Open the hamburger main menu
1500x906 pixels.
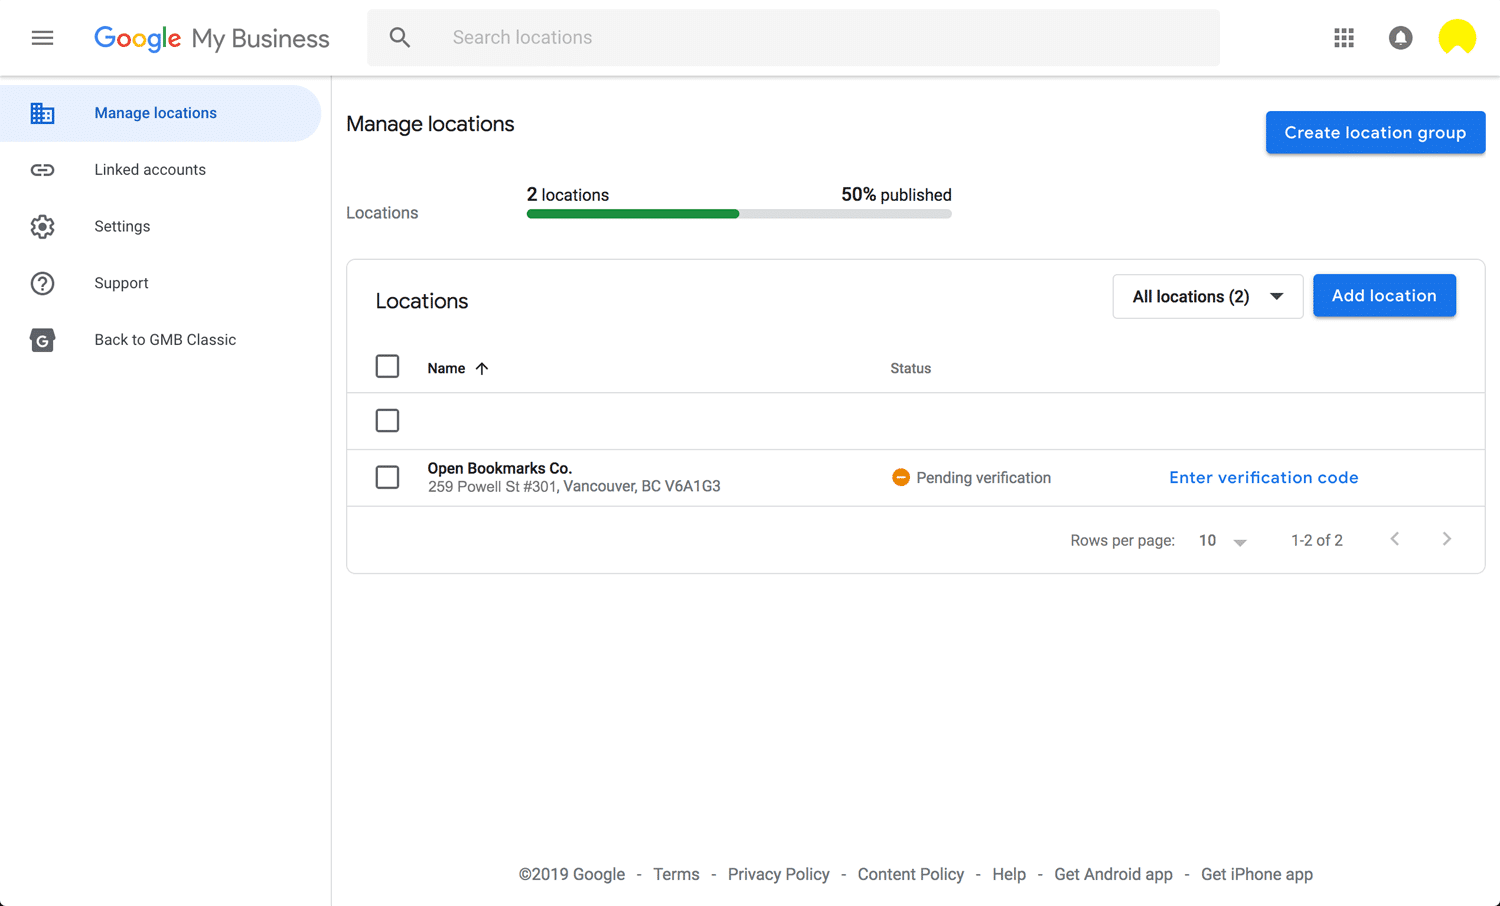42,38
